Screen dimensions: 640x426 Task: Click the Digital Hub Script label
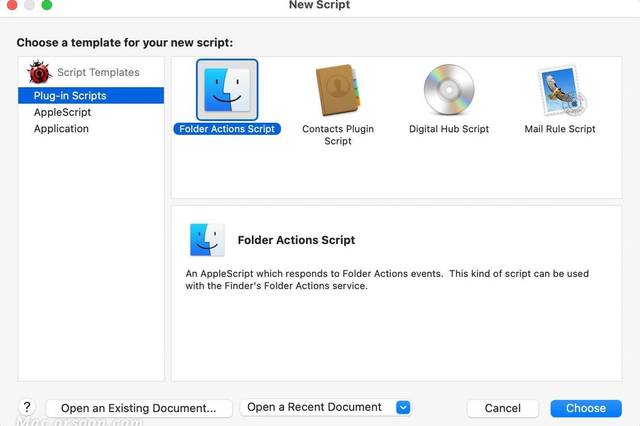(x=449, y=129)
